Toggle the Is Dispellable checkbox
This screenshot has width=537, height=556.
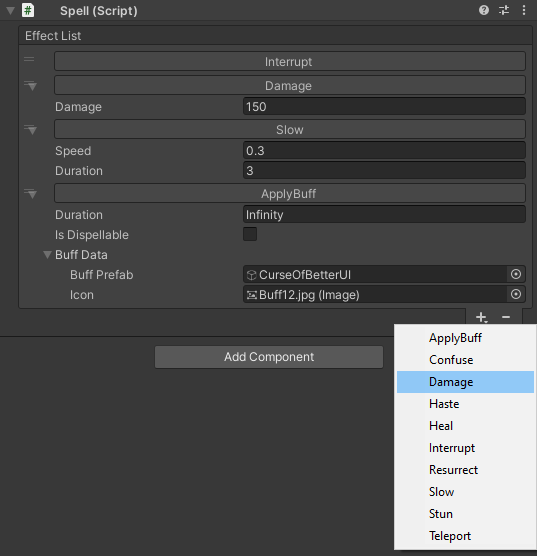(250, 234)
